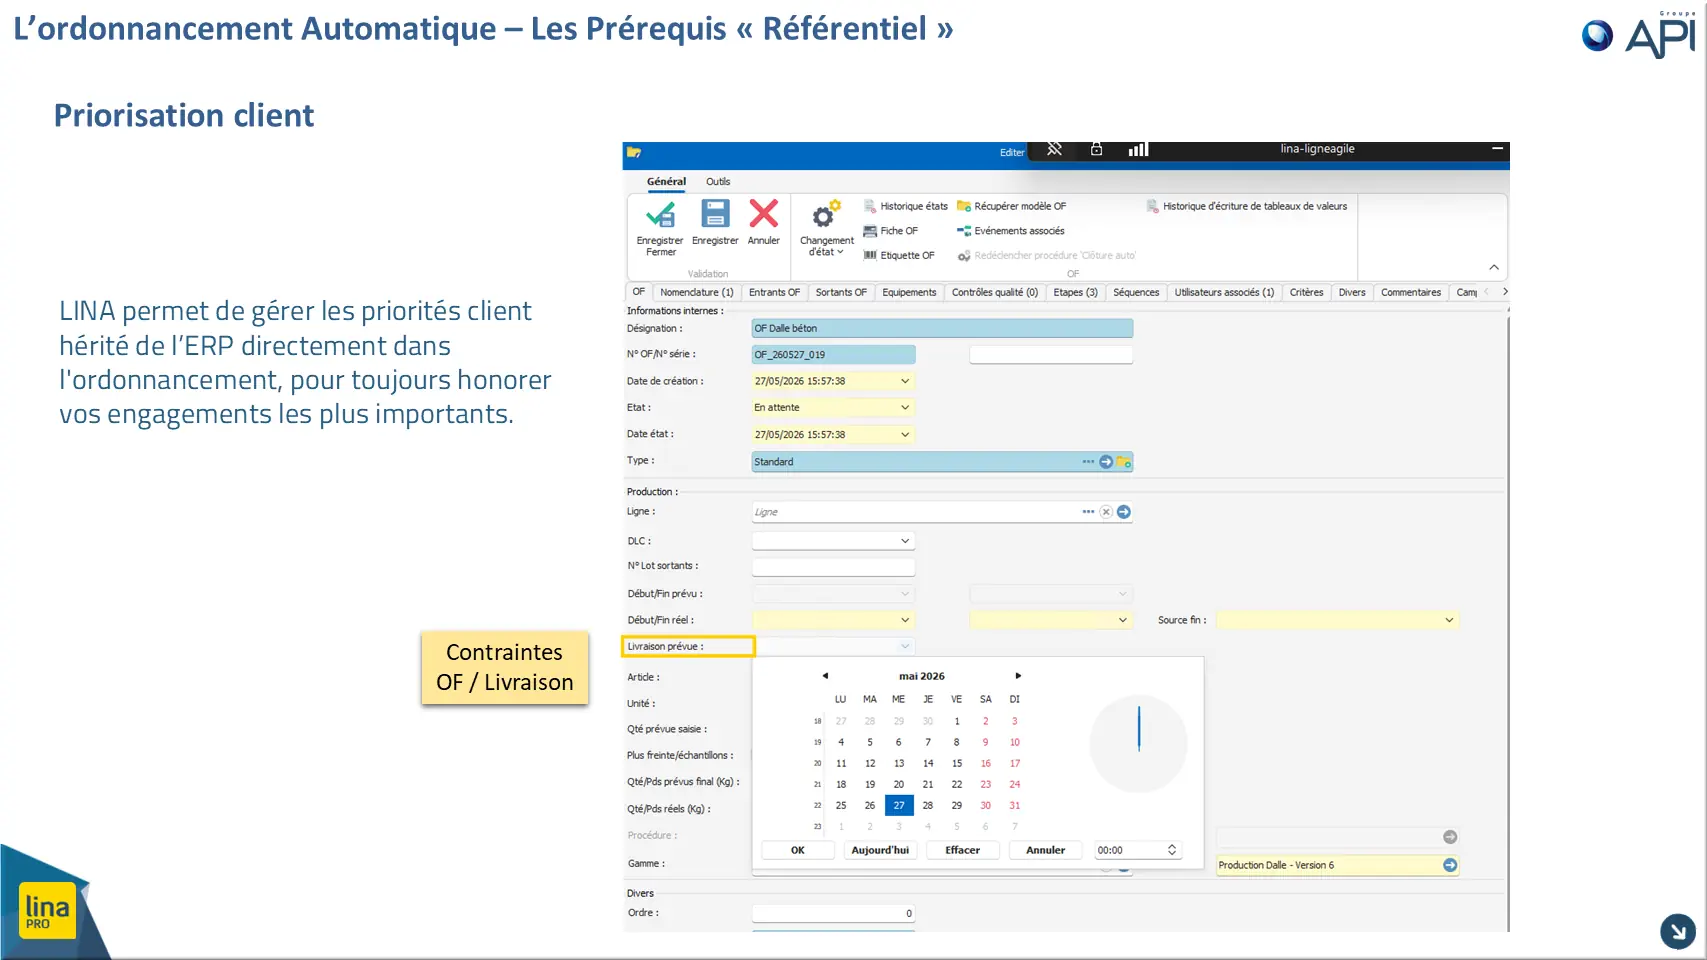The image size is (1707, 960).
Task: Click Etiquette OF barcode item
Action: coord(899,256)
